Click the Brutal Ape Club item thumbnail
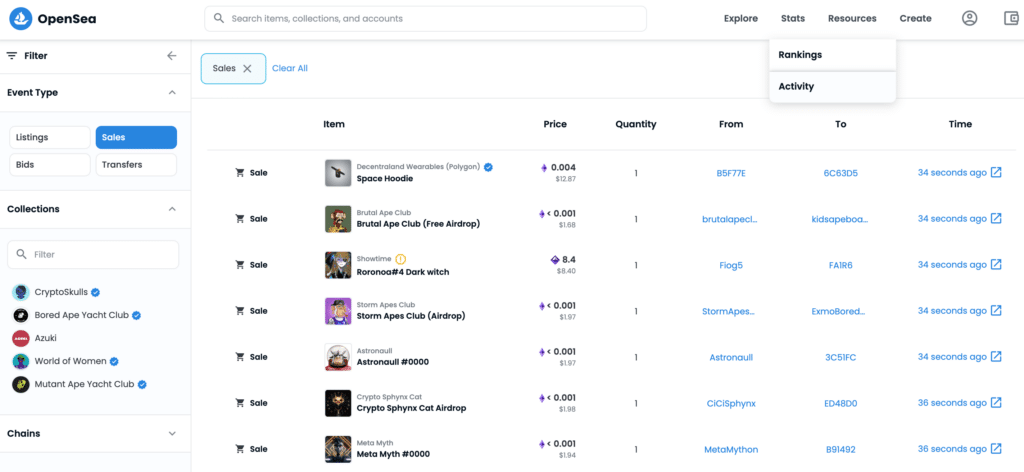This screenshot has height=472, width=1024. click(338, 219)
